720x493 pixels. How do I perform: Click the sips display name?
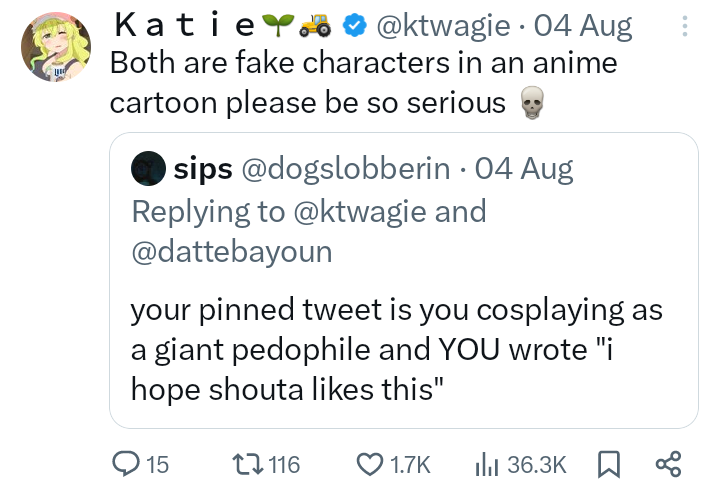coord(203,168)
